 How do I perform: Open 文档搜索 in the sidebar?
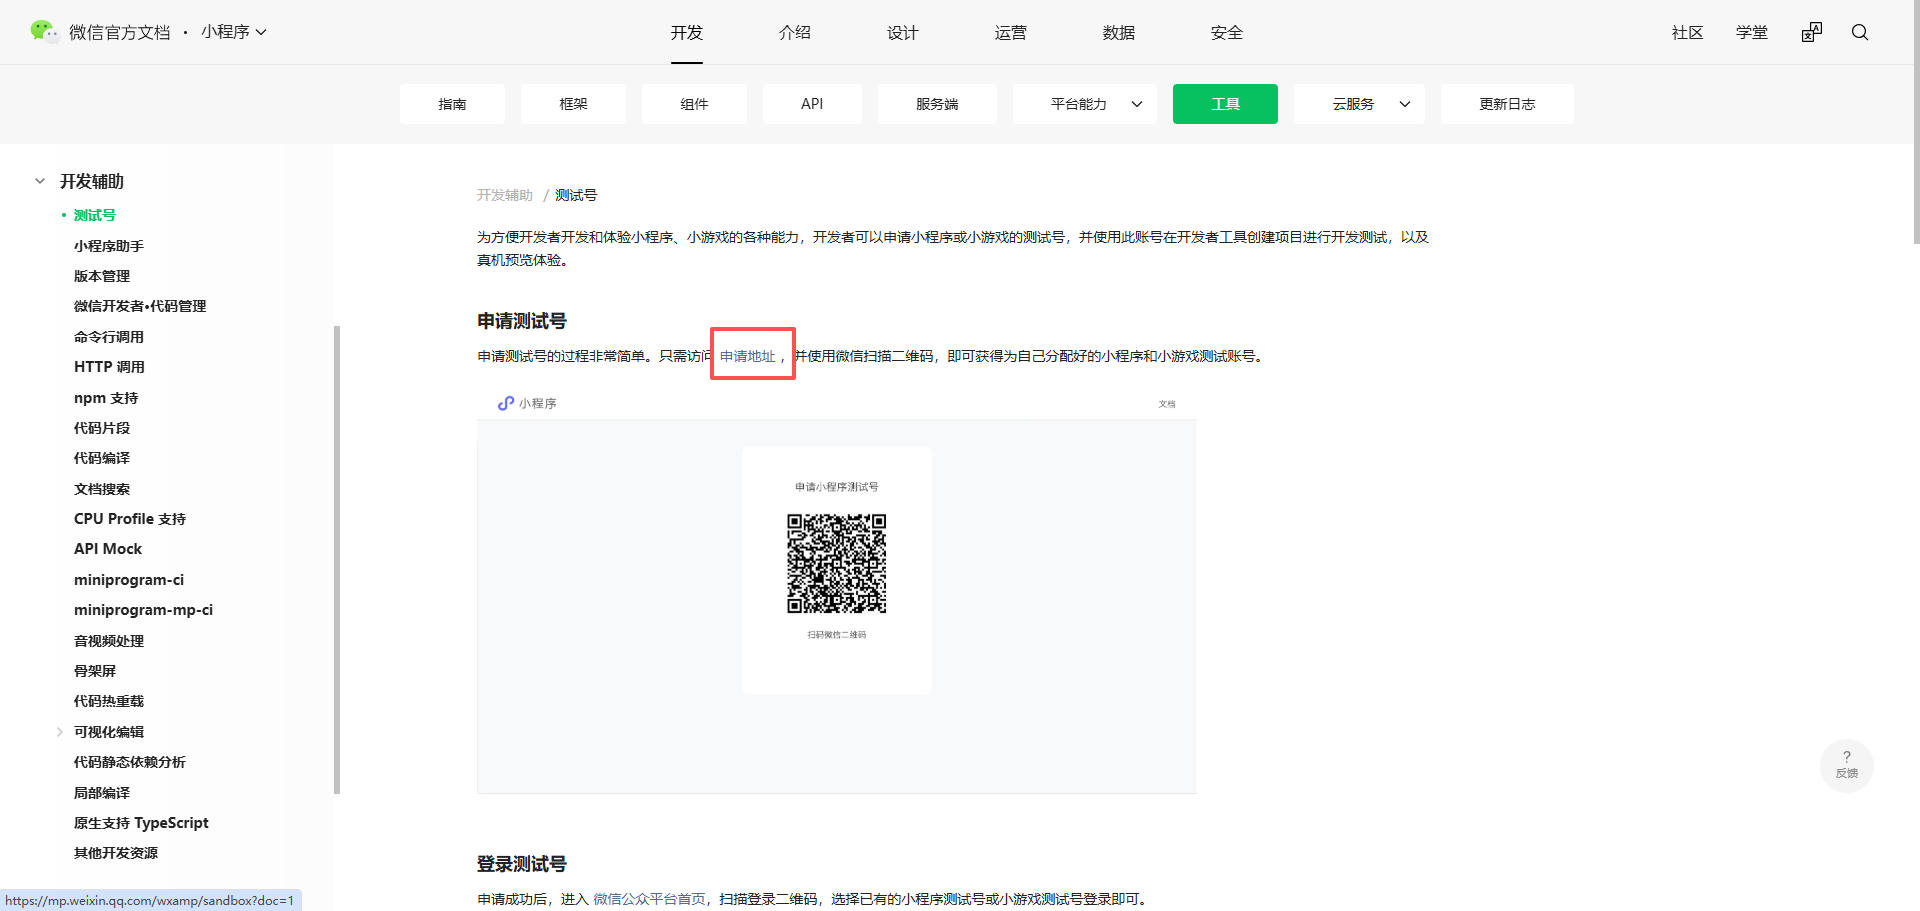point(102,489)
